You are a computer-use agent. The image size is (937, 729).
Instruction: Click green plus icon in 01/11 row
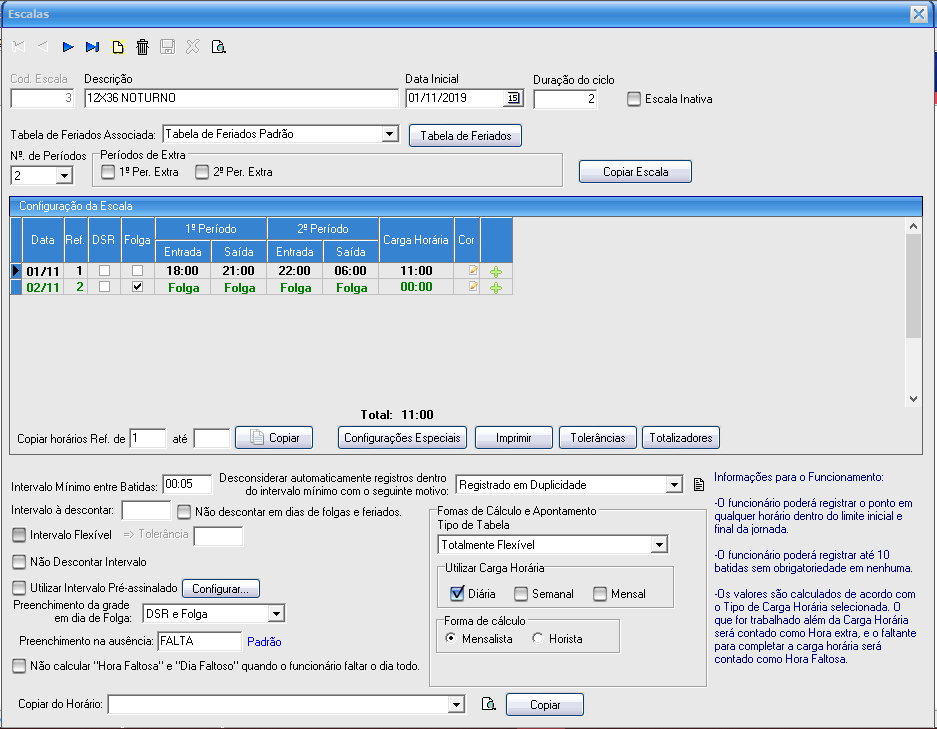pyautogui.click(x=496, y=271)
